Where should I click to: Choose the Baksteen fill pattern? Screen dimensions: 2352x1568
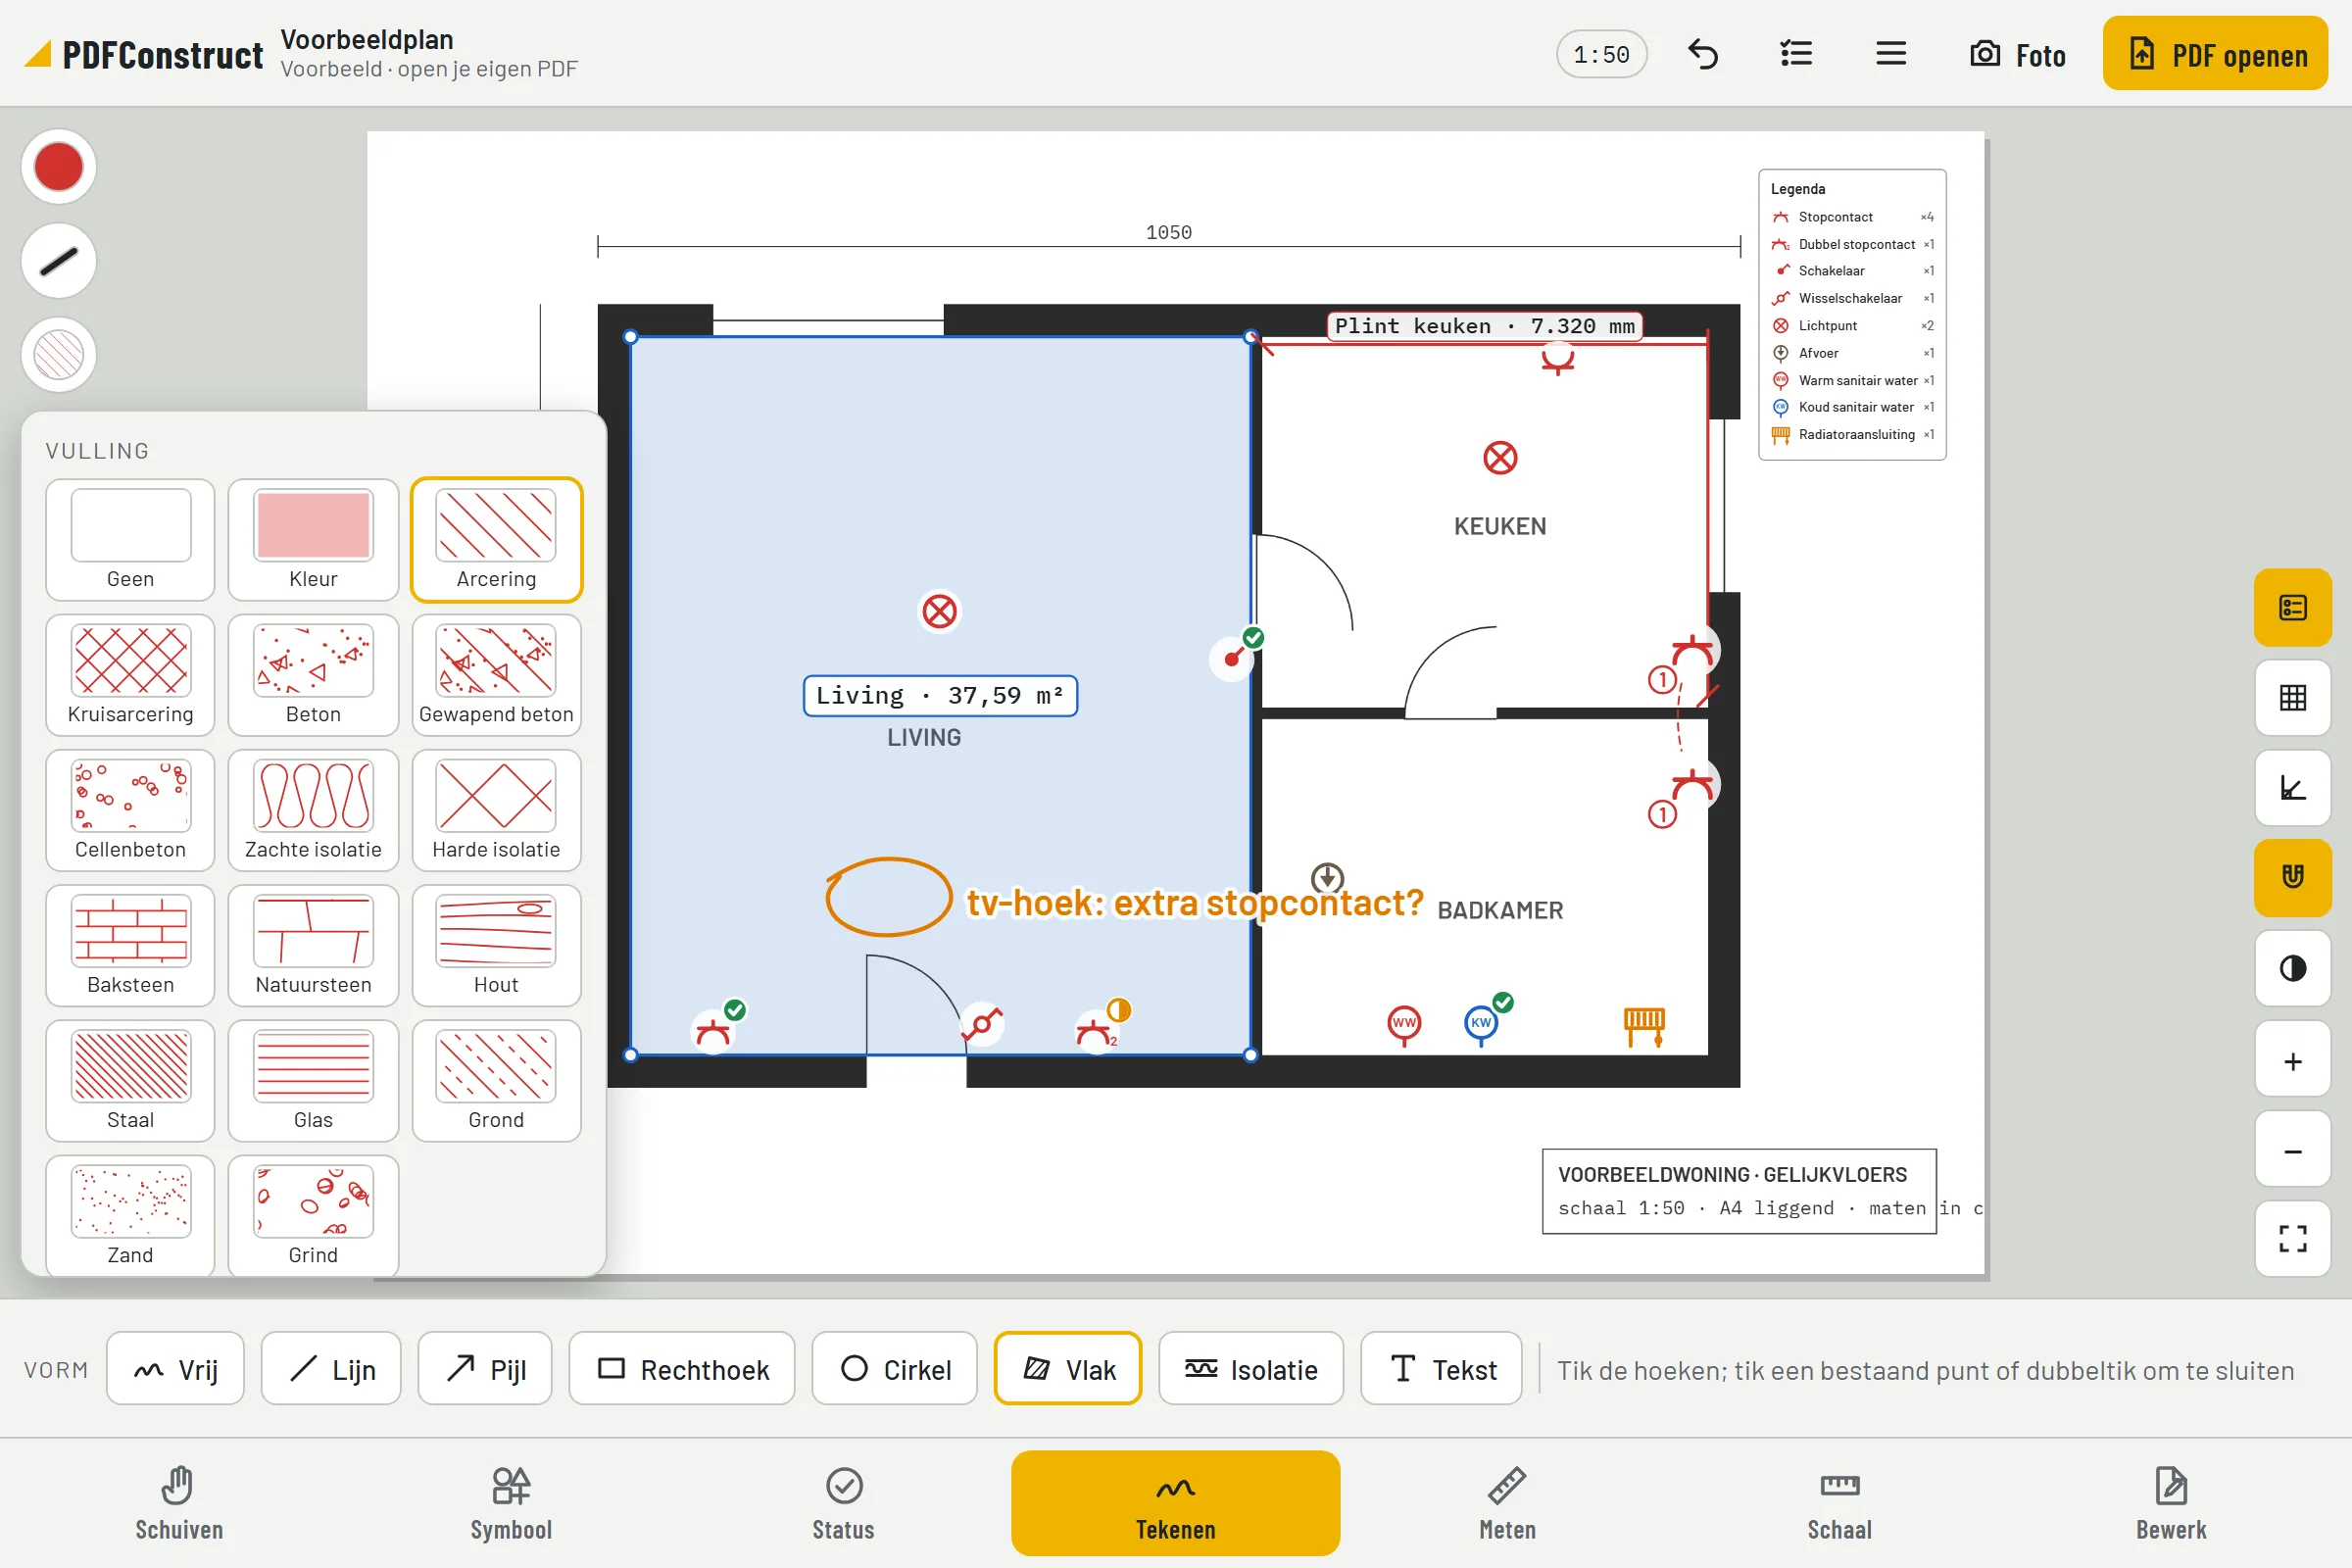point(130,945)
